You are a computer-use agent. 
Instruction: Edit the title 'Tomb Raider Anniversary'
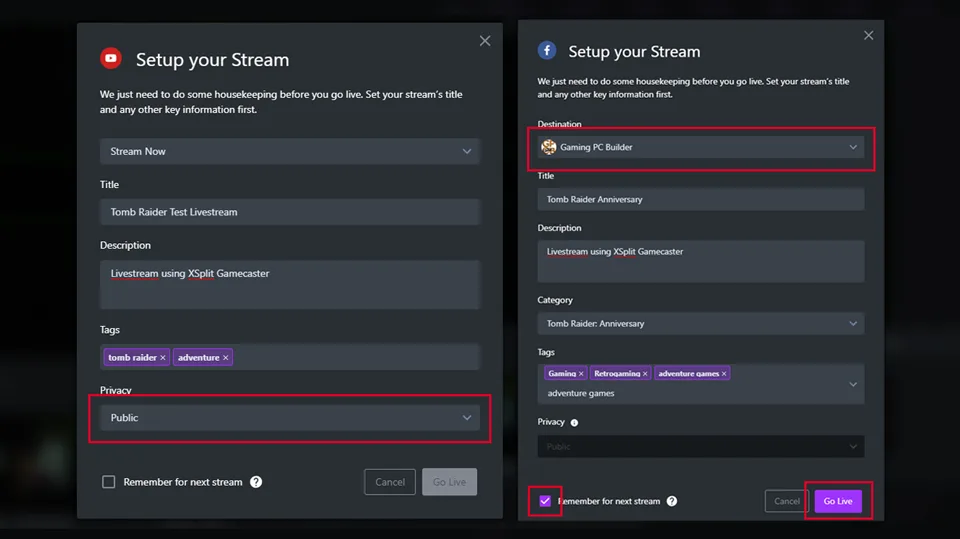[x=701, y=199]
